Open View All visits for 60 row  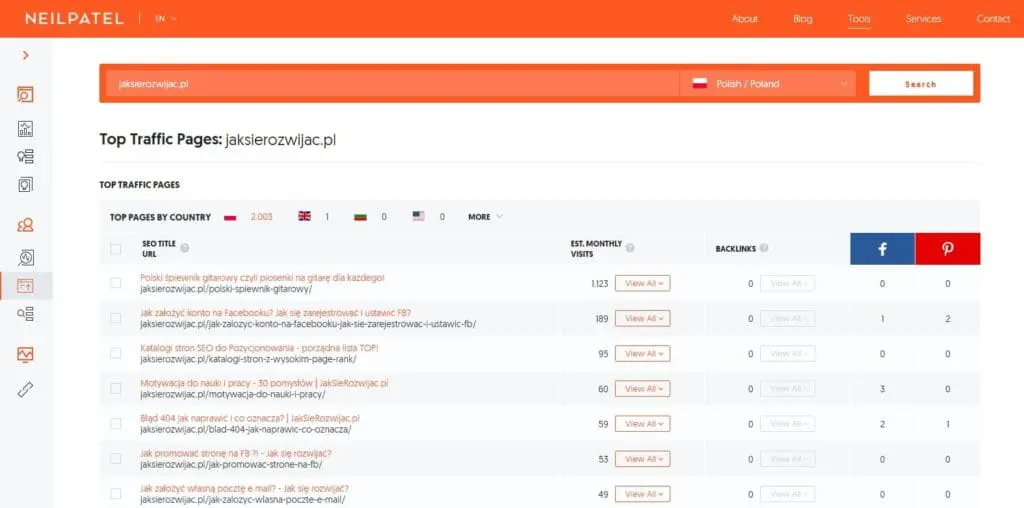[643, 389]
